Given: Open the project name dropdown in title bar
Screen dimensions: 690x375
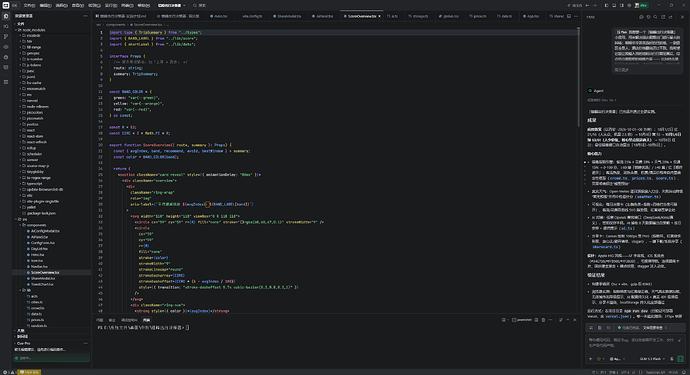Looking at the screenshot, I should 171,5.
